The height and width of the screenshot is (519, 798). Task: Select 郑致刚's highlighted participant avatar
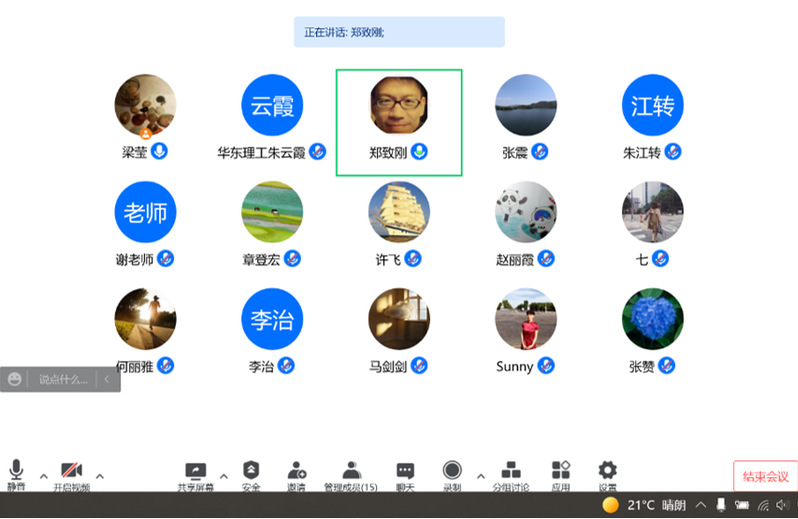point(399,107)
